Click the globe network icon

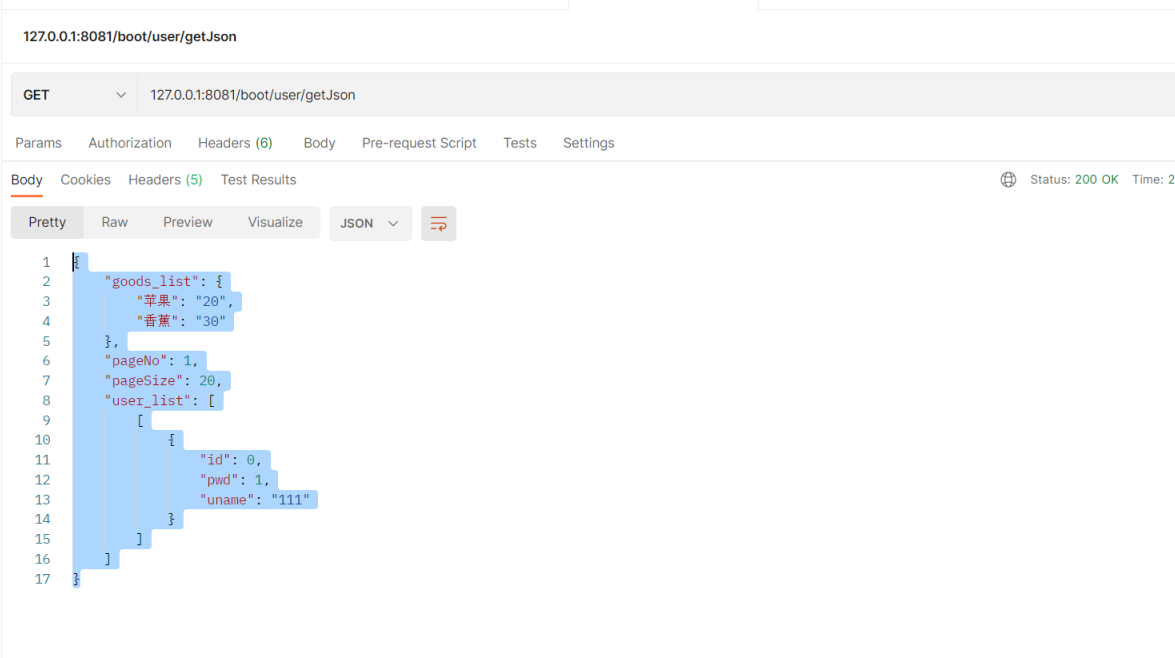tap(1008, 180)
